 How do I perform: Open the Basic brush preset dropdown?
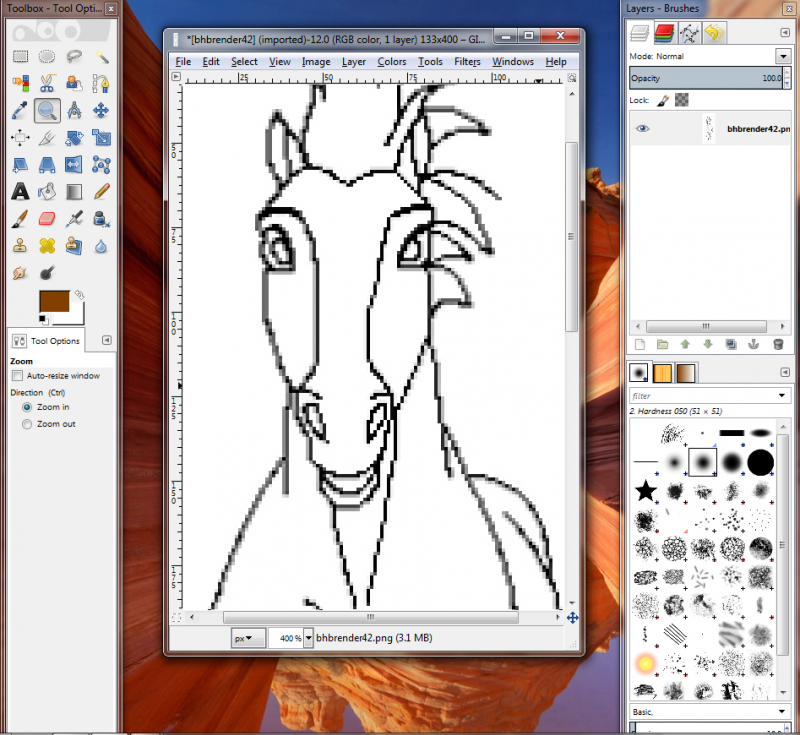tap(782, 712)
